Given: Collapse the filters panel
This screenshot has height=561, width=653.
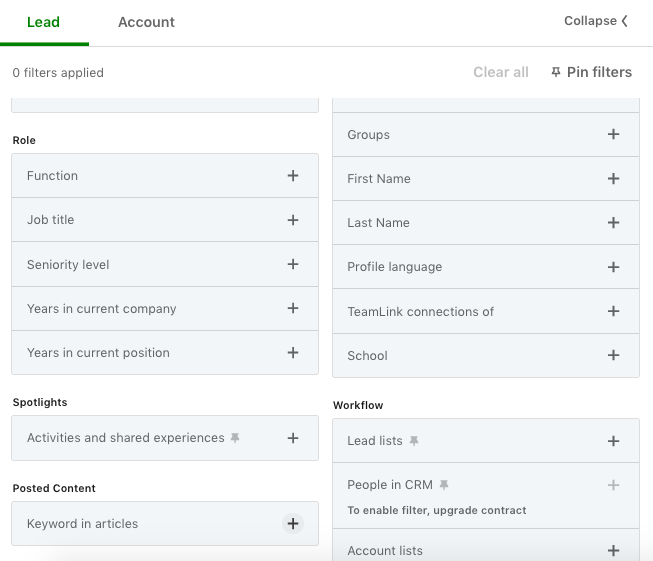Looking at the screenshot, I should pyautogui.click(x=596, y=21).
